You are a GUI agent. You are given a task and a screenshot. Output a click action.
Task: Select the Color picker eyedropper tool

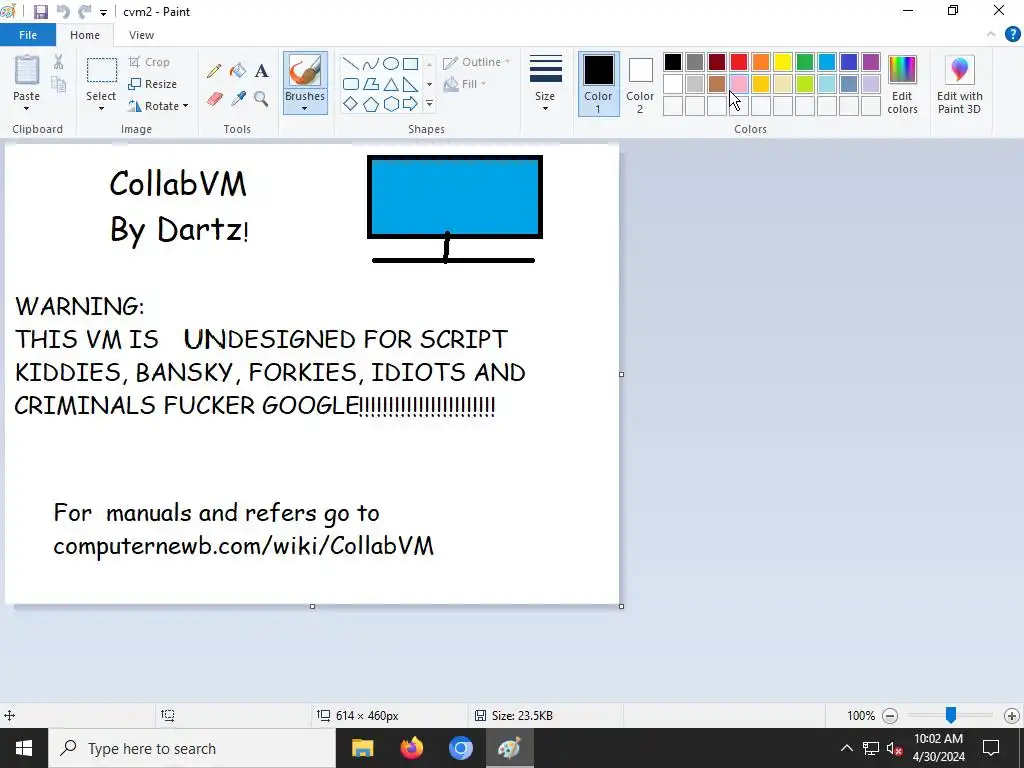pos(238,99)
